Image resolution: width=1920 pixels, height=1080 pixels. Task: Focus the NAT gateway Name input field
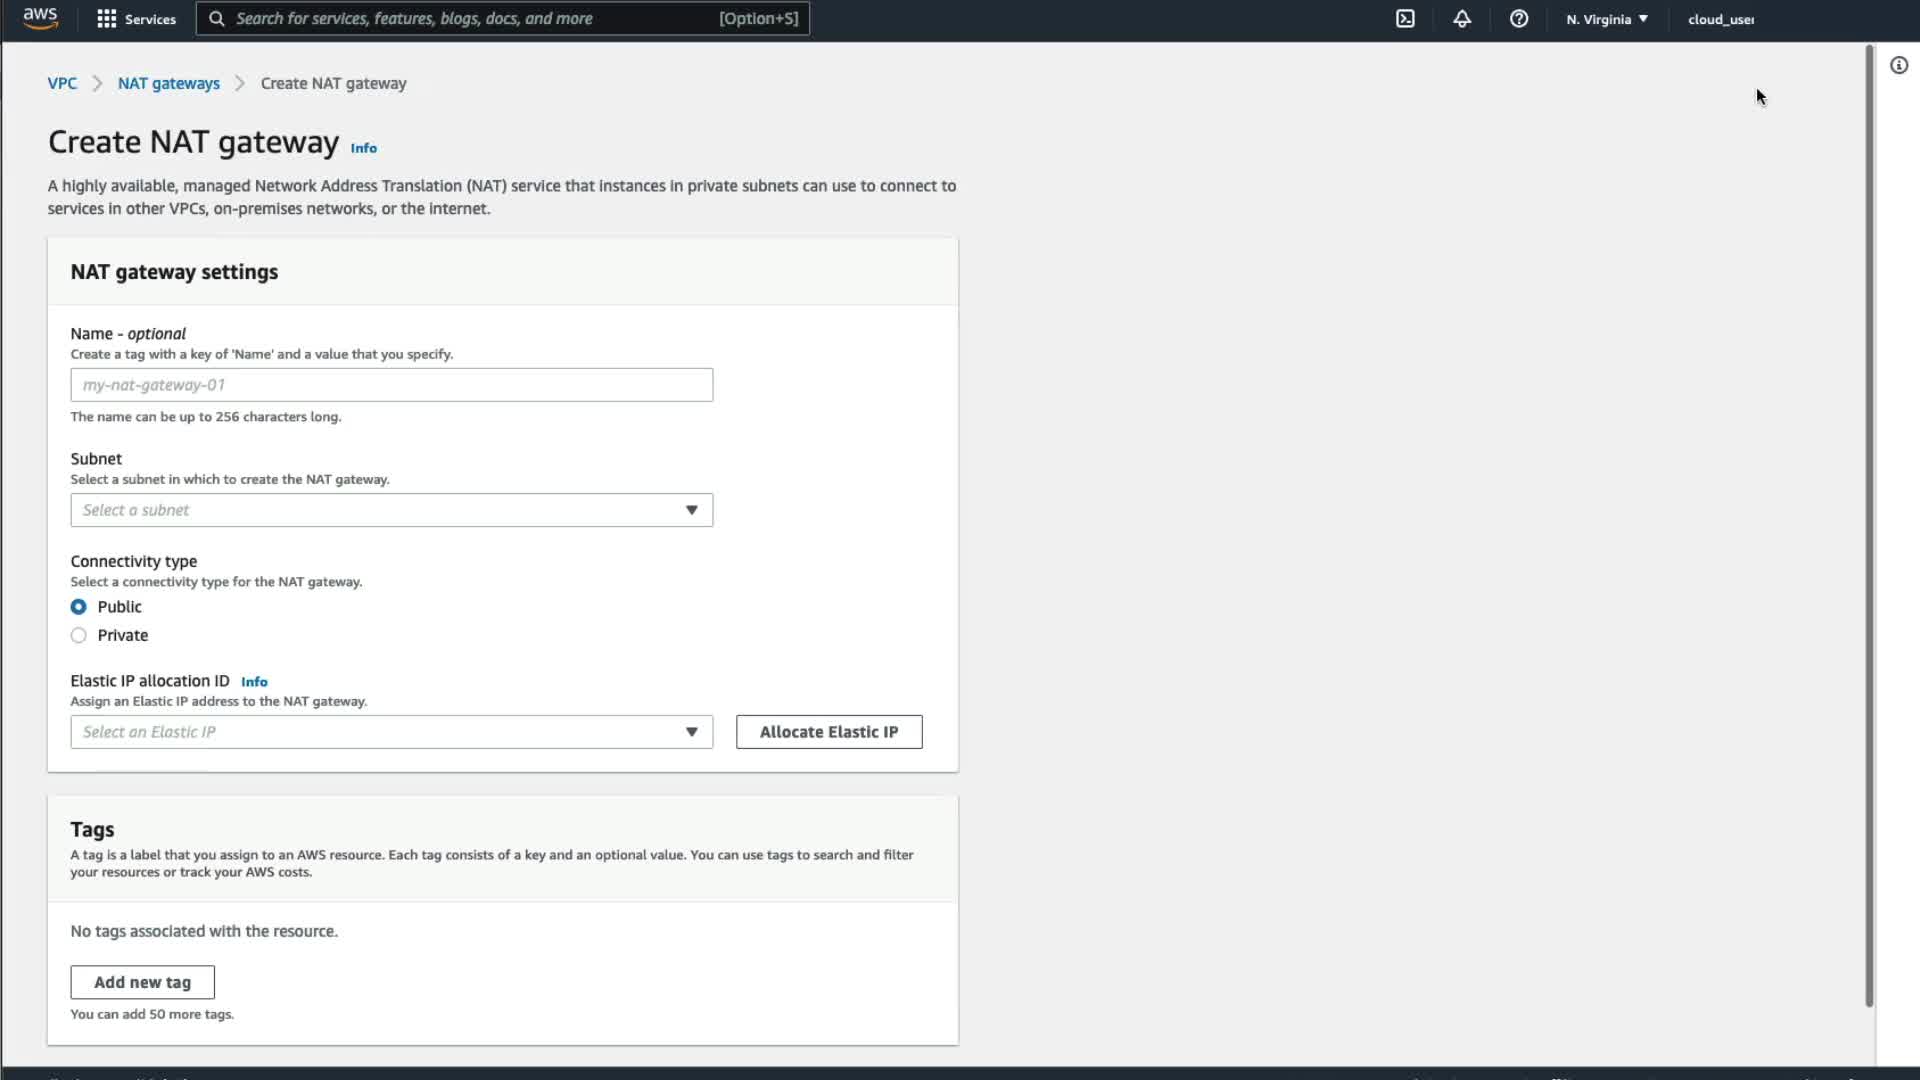coord(391,385)
